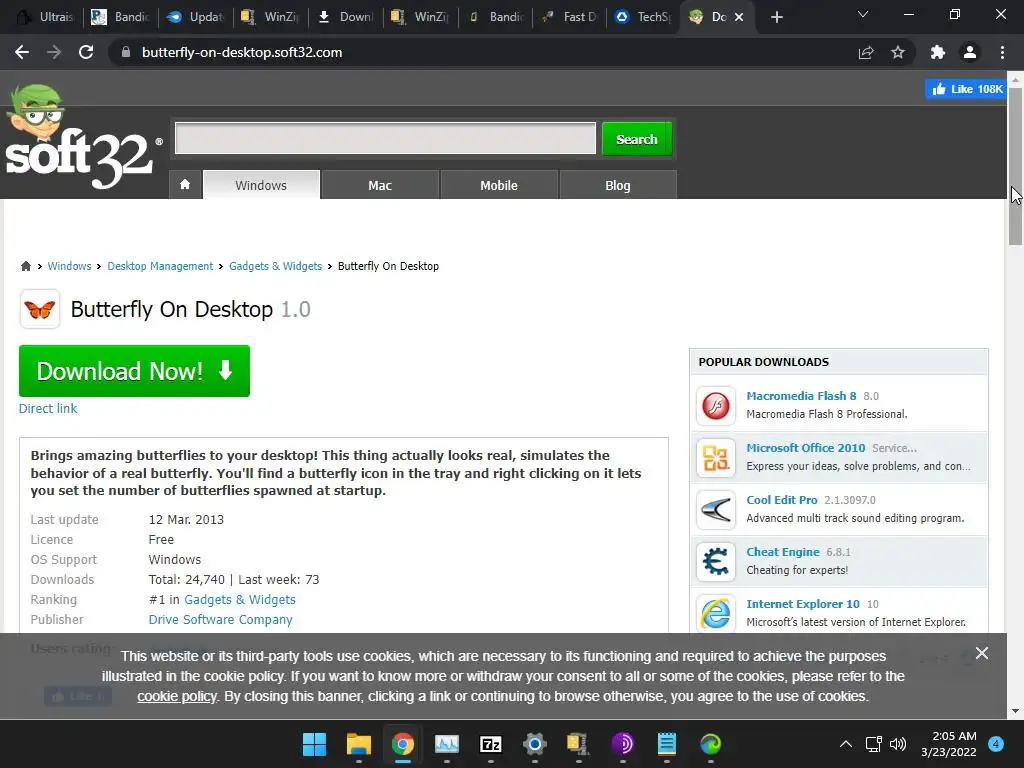Open the Drive Software Company publisher link

point(220,619)
